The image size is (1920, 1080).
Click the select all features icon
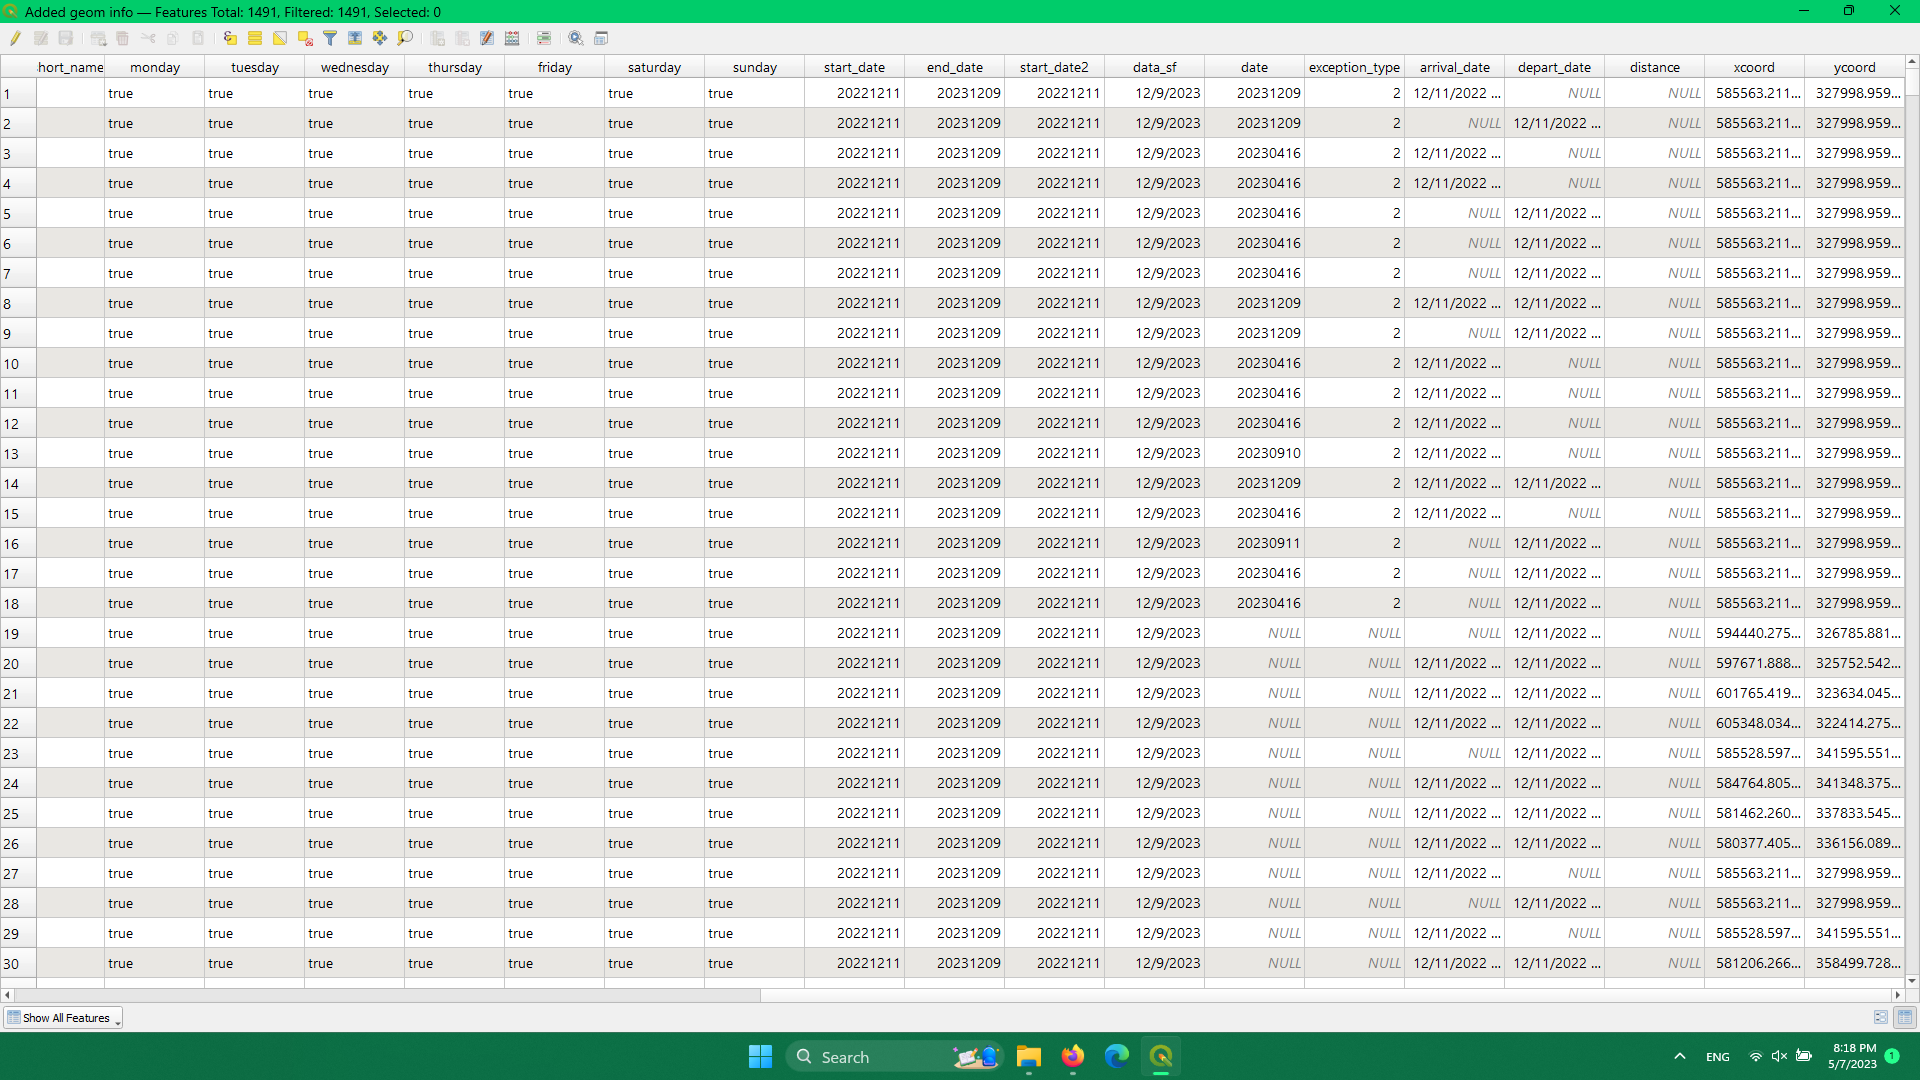click(255, 38)
